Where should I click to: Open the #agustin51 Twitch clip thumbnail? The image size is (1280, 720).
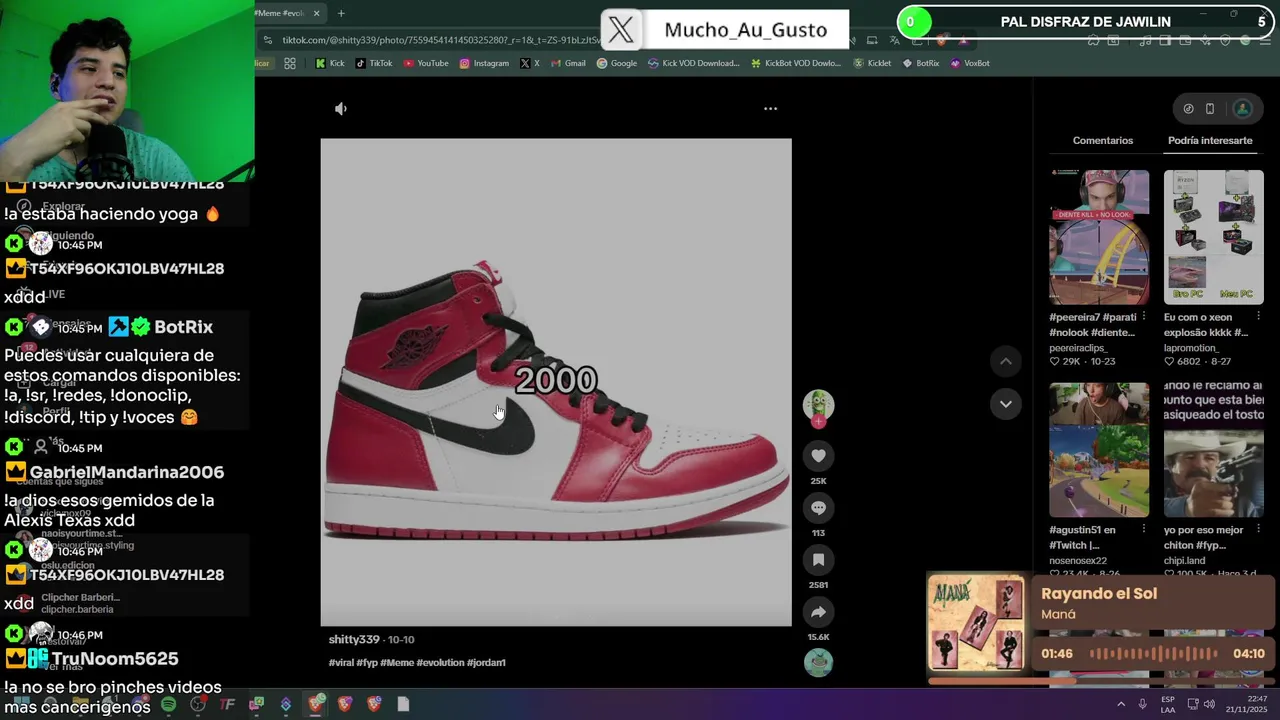(1099, 449)
